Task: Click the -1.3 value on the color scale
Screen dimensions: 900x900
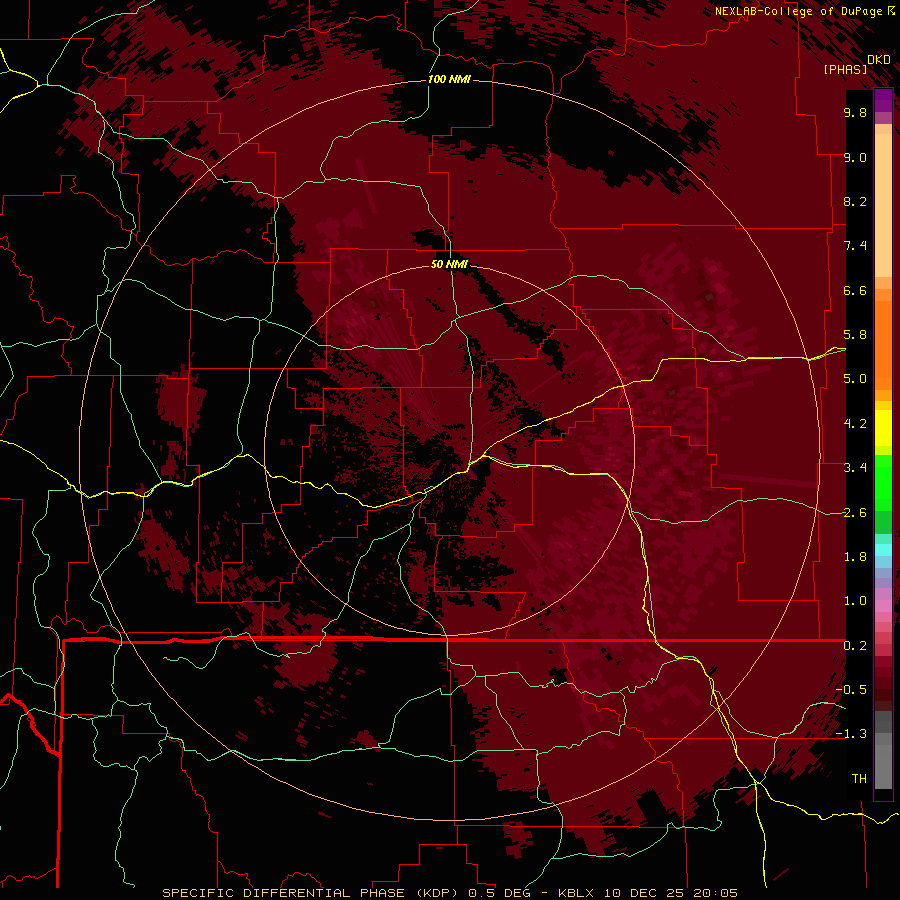Action: [x=851, y=734]
